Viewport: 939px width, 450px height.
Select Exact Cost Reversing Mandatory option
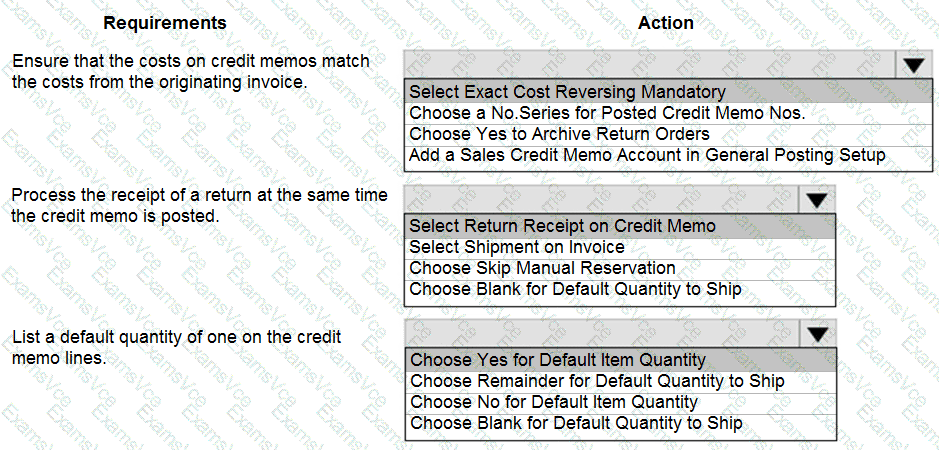567,92
